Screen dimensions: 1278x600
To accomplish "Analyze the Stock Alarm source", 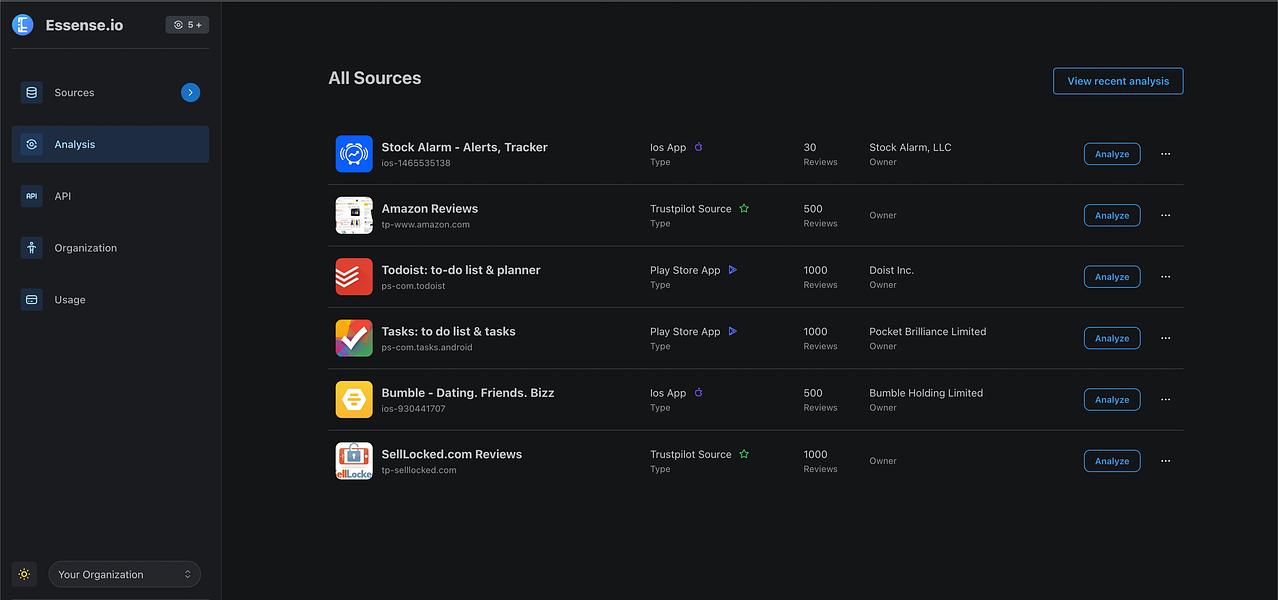I will click(1112, 154).
